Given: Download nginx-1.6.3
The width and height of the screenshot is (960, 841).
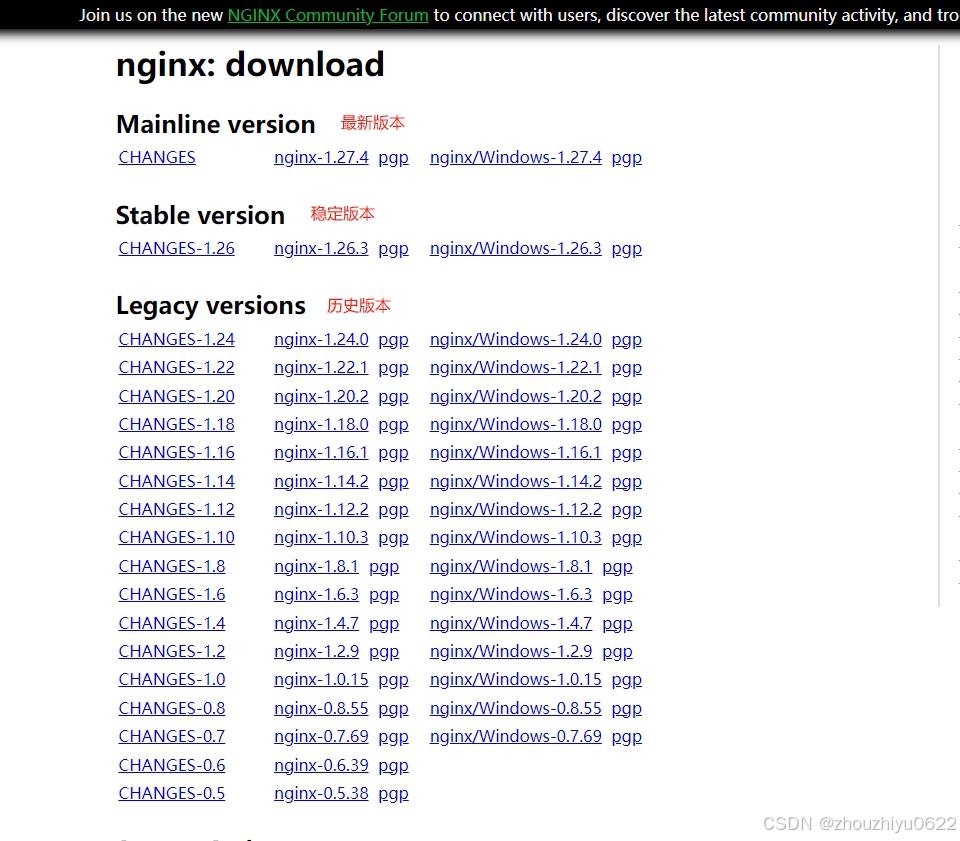Looking at the screenshot, I should pyautogui.click(x=317, y=594).
